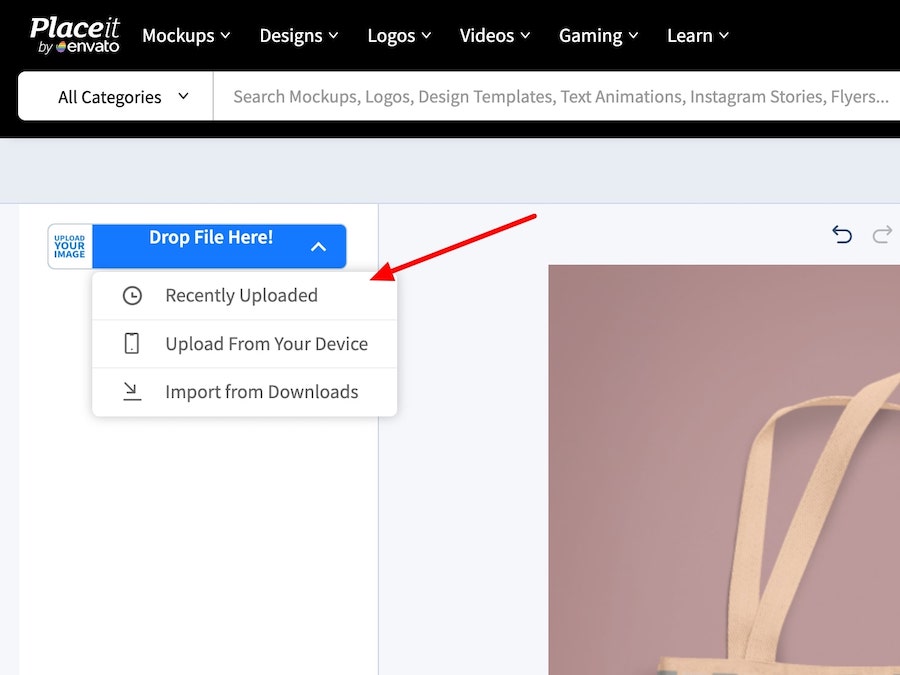The height and width of the screenshot is (675, 900).
Task: Expand the Designs menu
Action: click(x=298, y=35)
